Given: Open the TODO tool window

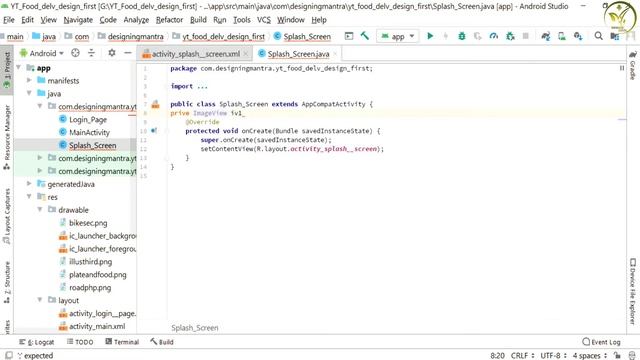Looking at the screenshot, I should [80, 342].
